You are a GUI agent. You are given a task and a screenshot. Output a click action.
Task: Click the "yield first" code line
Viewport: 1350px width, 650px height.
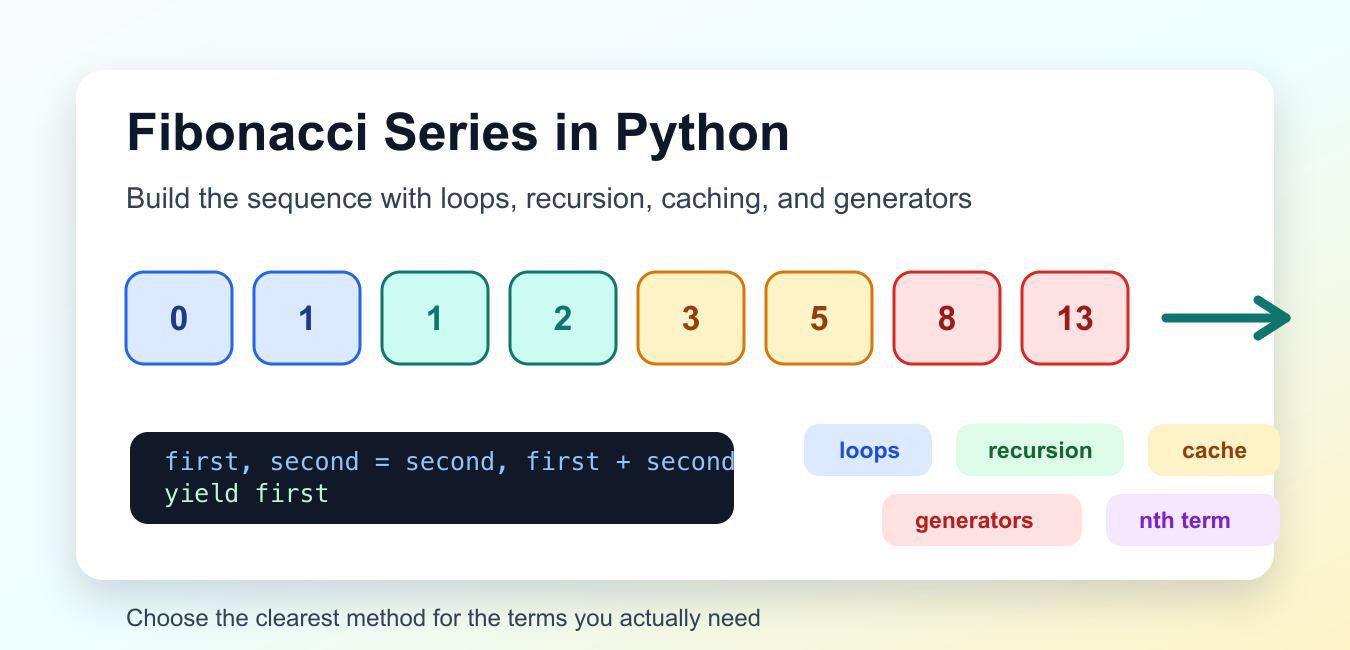coord(247,493)
